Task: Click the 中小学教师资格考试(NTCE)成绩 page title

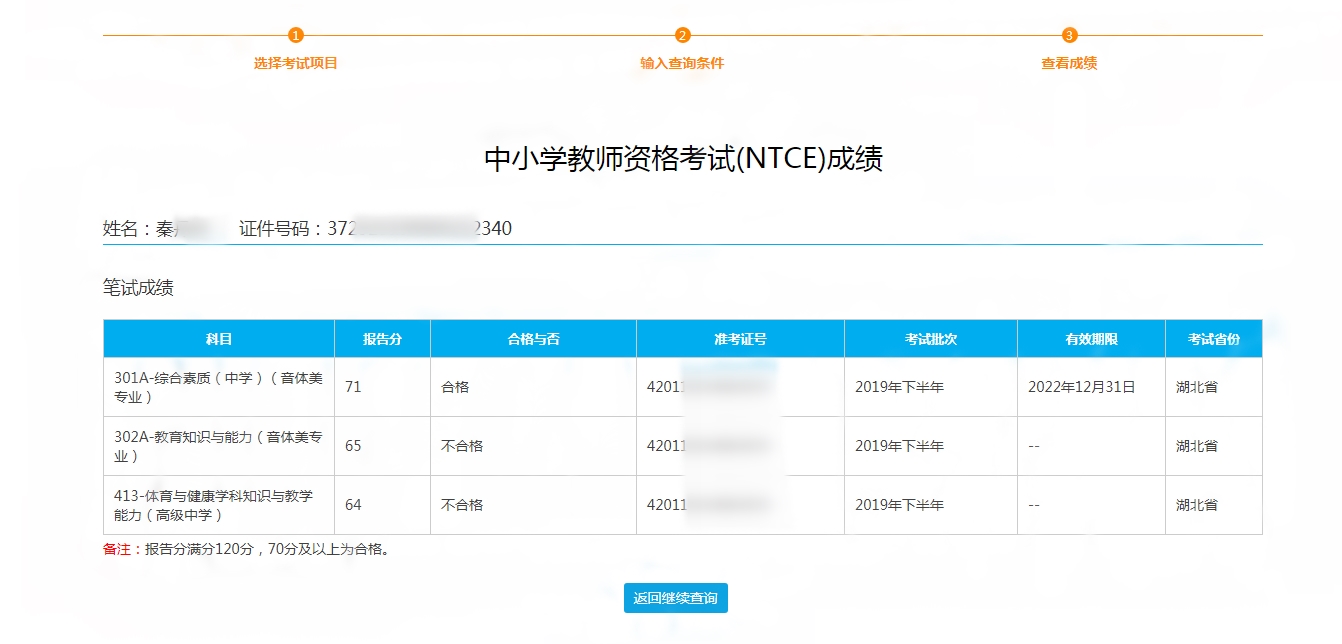Action: (683, 160)
